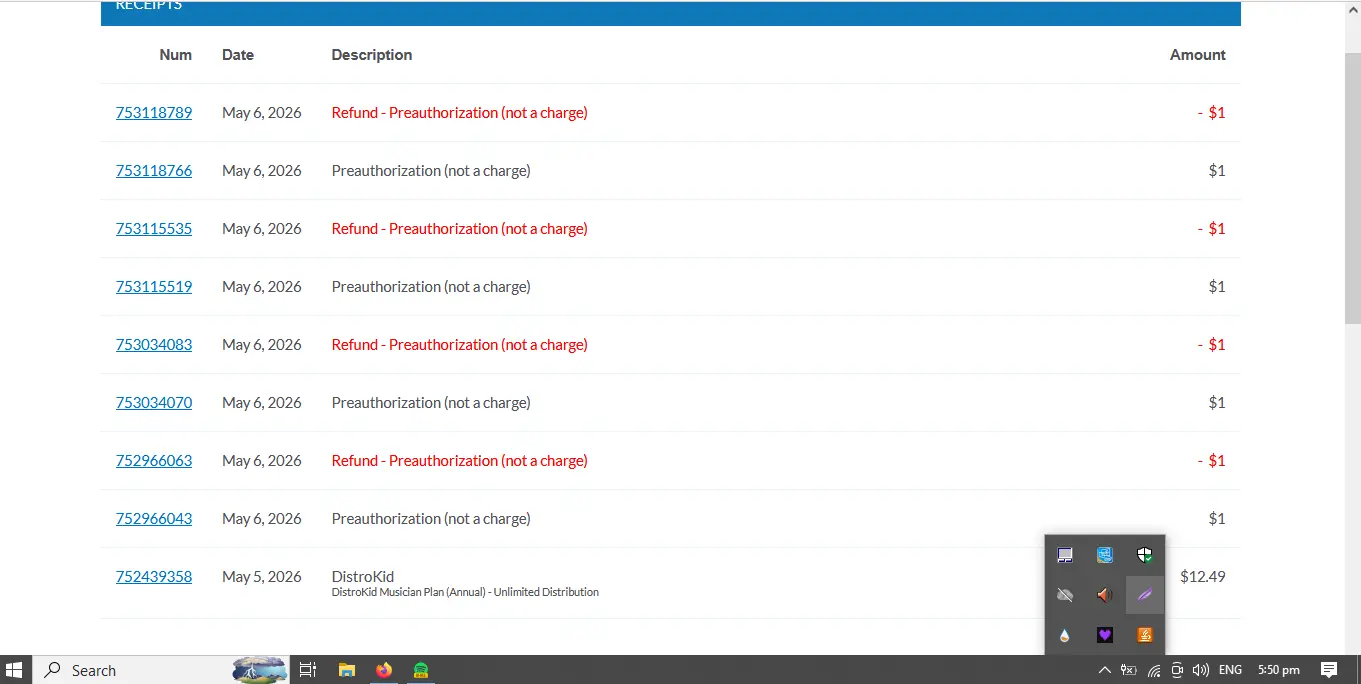
Task: Open the orange Java tray icon
Action: 1145,635
